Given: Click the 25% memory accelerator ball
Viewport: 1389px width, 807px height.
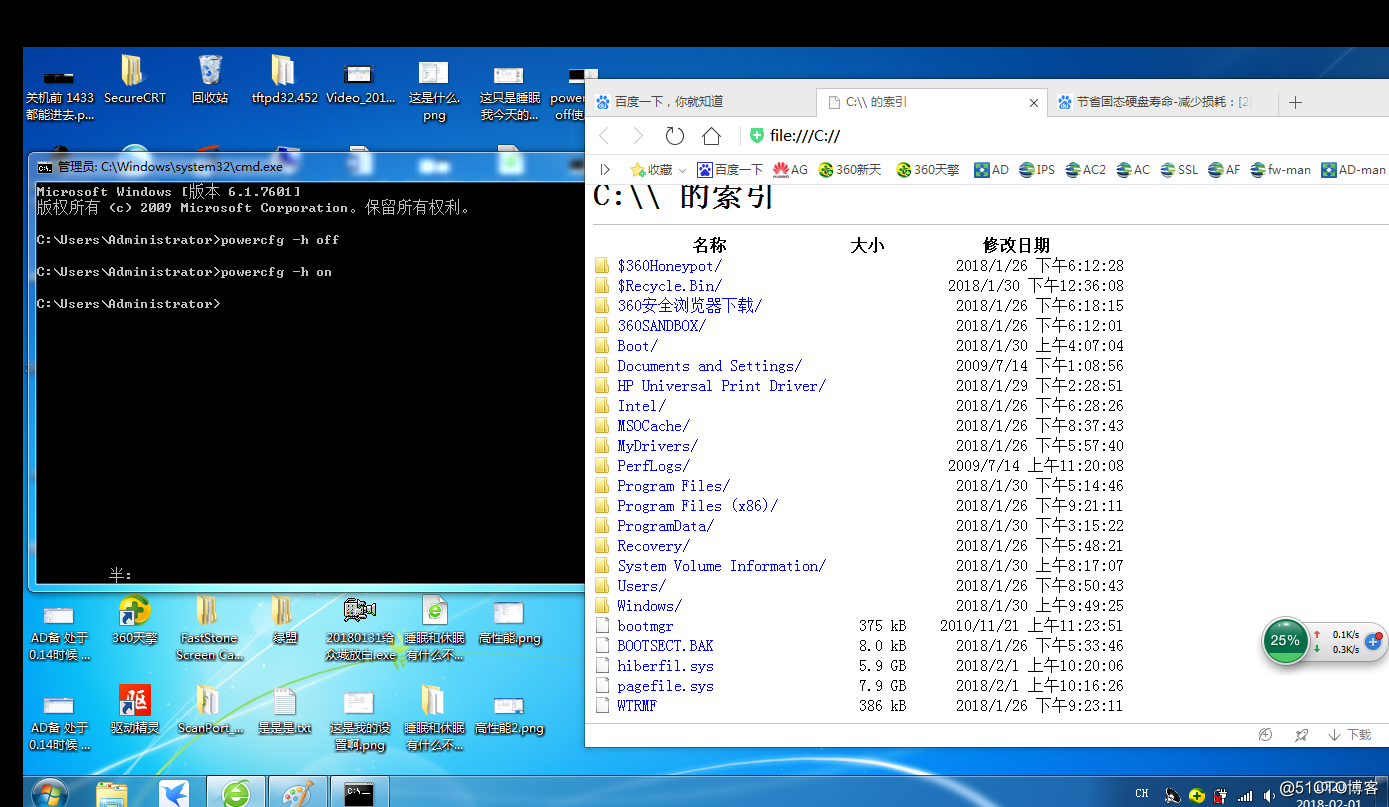Looking at the screenshot, I should click(x=1285, y=640).
